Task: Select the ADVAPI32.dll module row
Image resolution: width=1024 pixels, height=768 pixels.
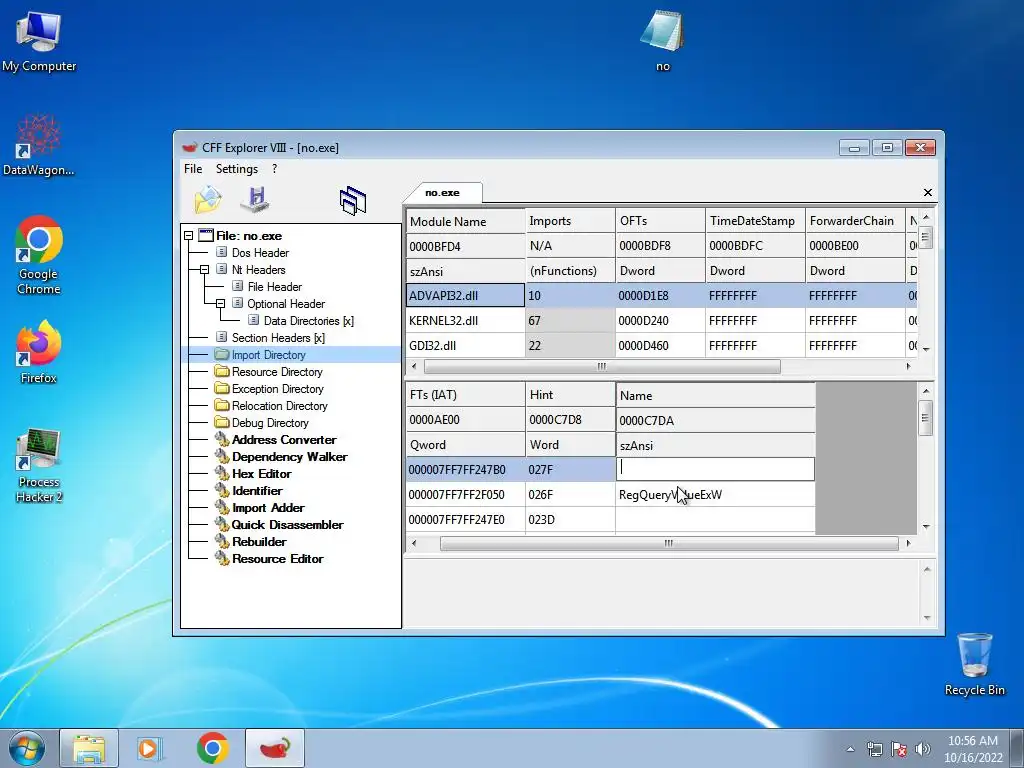Action: coord(662,295)
